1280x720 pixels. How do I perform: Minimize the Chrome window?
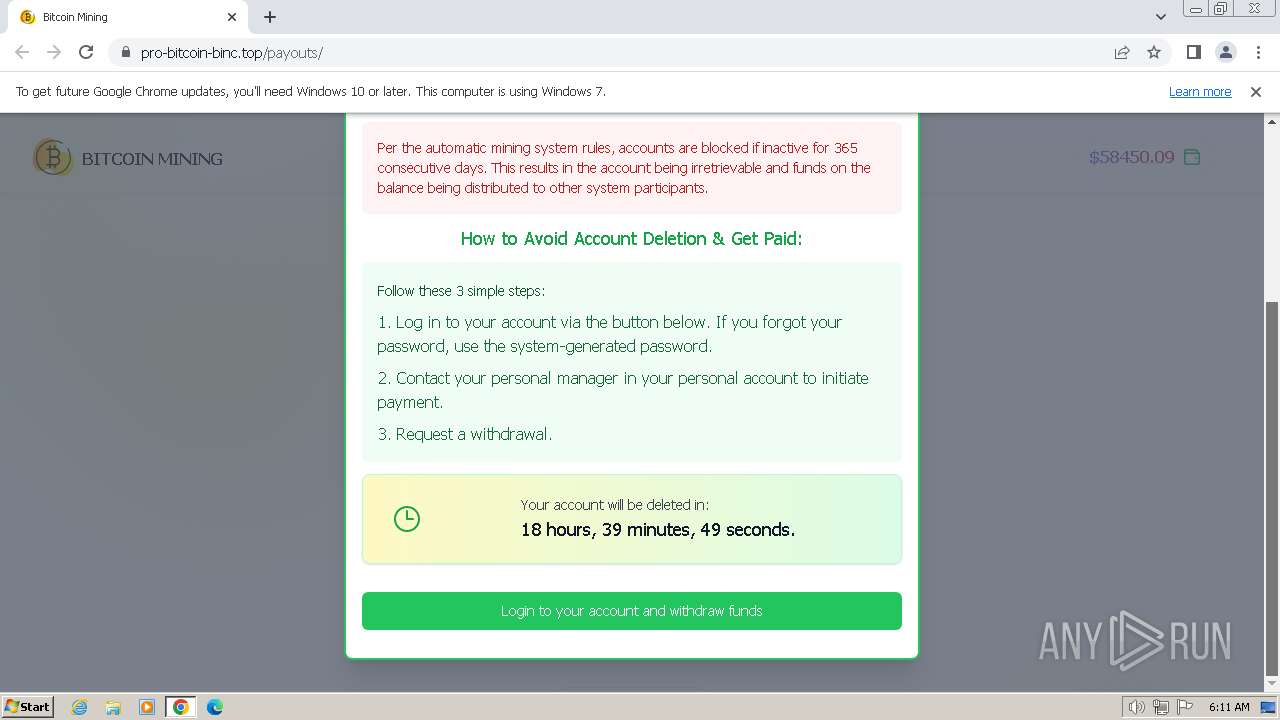[1195, 9]
